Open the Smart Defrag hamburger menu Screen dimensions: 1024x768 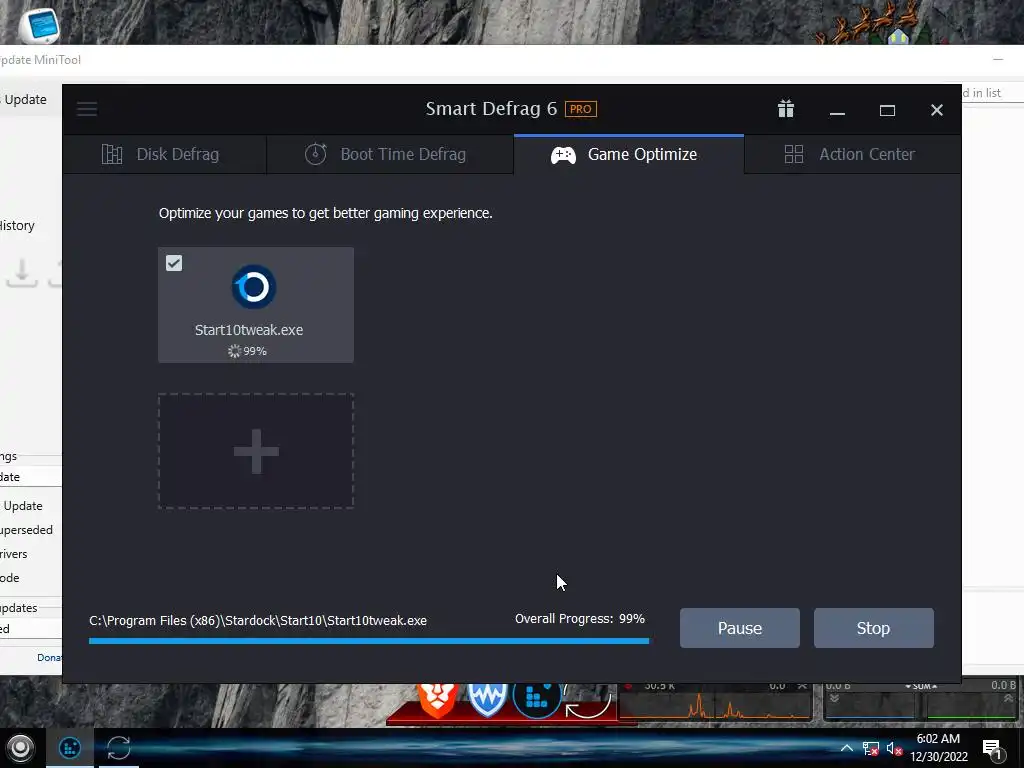coord(87,108)
